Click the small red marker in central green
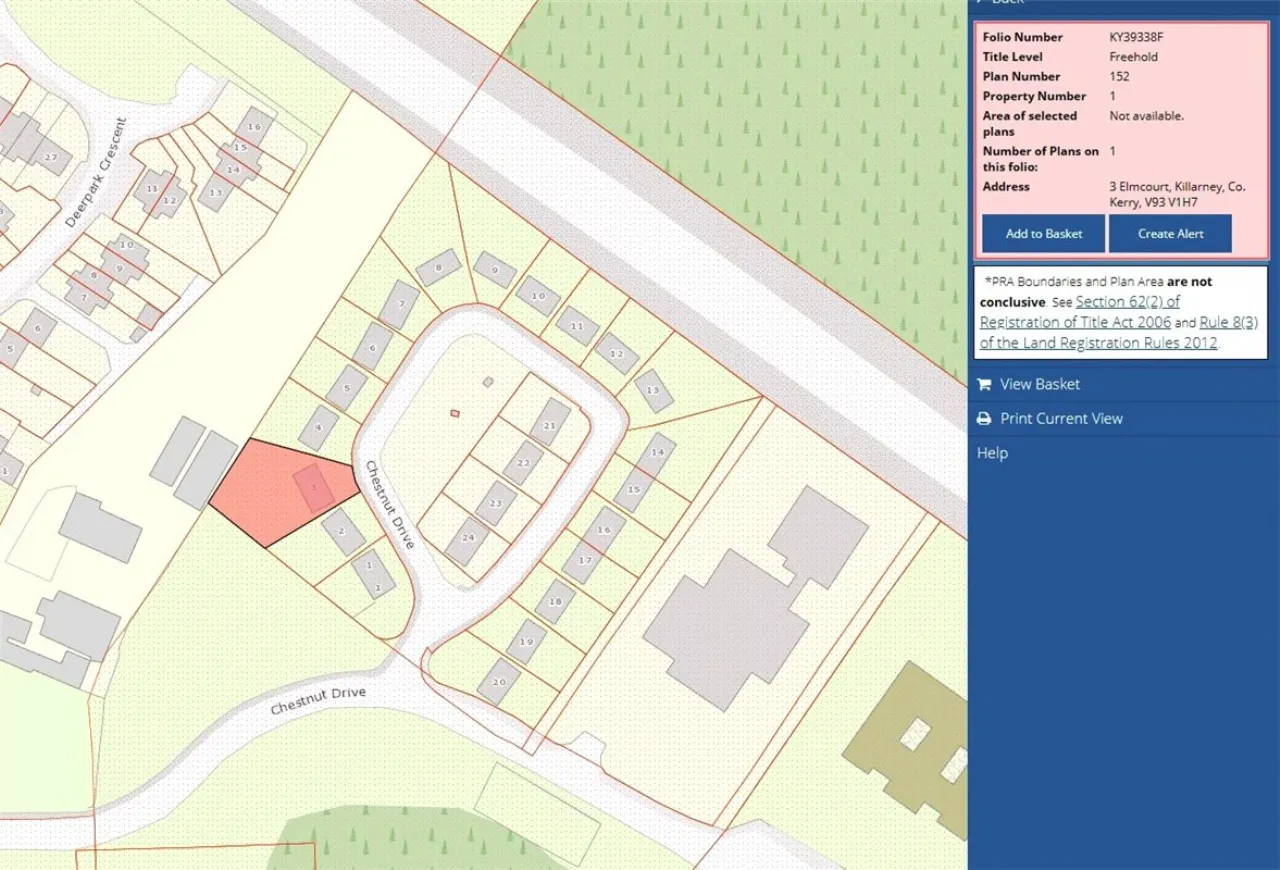The width and height of the screenshot is (1280, 870). coord(455,413)
